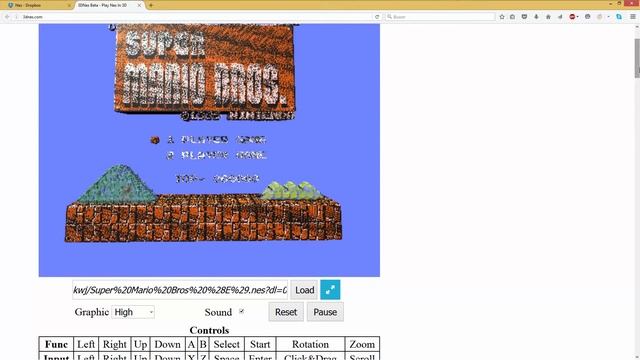
Task: Open the downloads arrow icon
Action: click(536, 17)
